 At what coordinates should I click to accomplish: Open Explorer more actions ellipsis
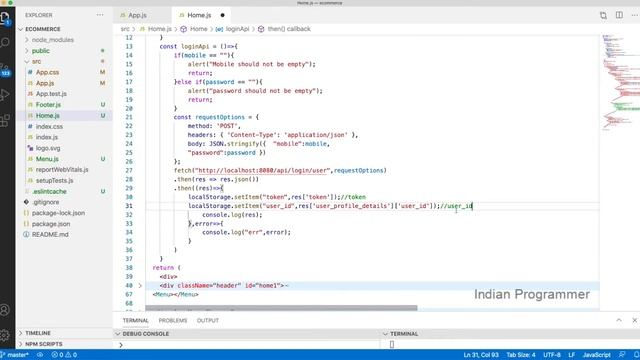click(x=100, y=15)
